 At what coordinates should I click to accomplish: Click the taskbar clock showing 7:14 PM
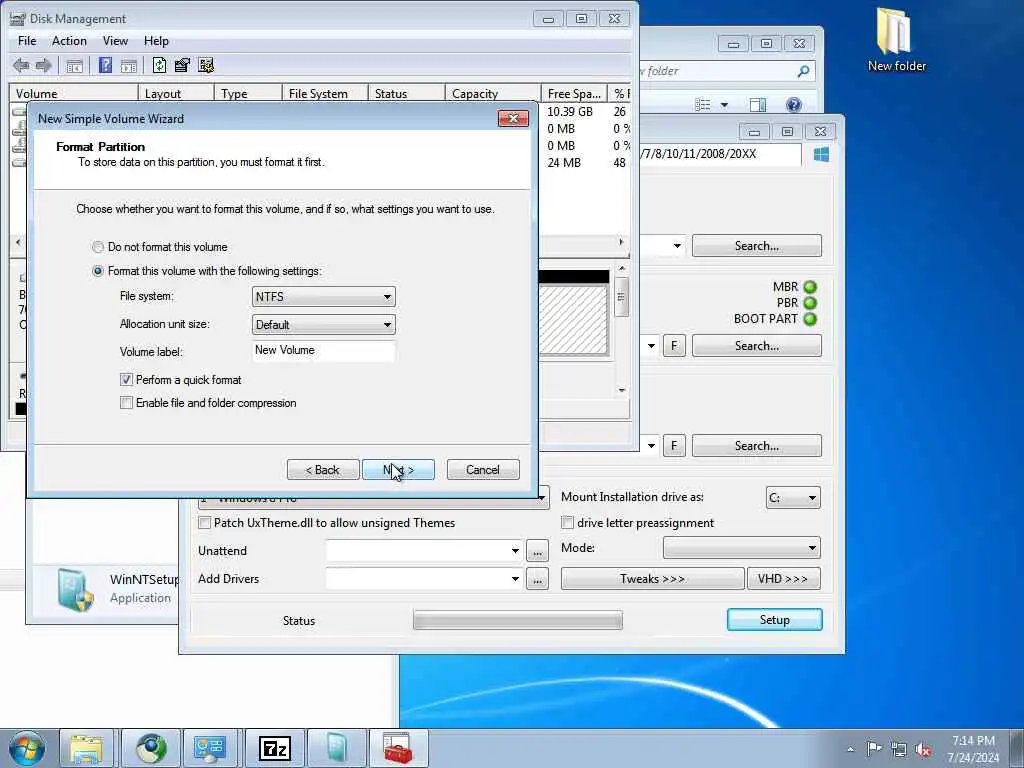coord(973,749)
